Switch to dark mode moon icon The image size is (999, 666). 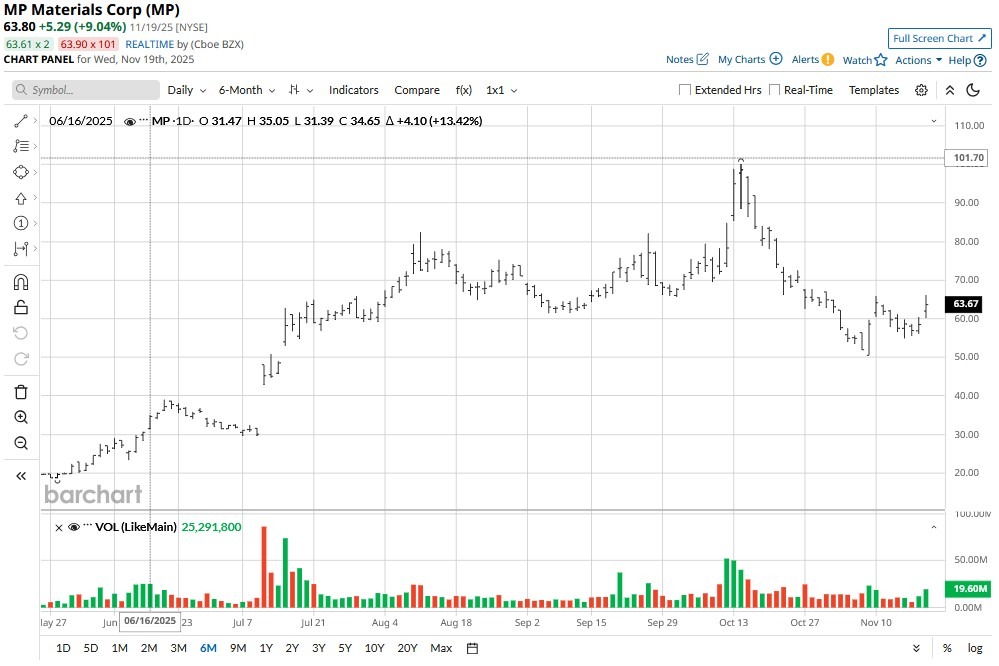tap(973, 90)
